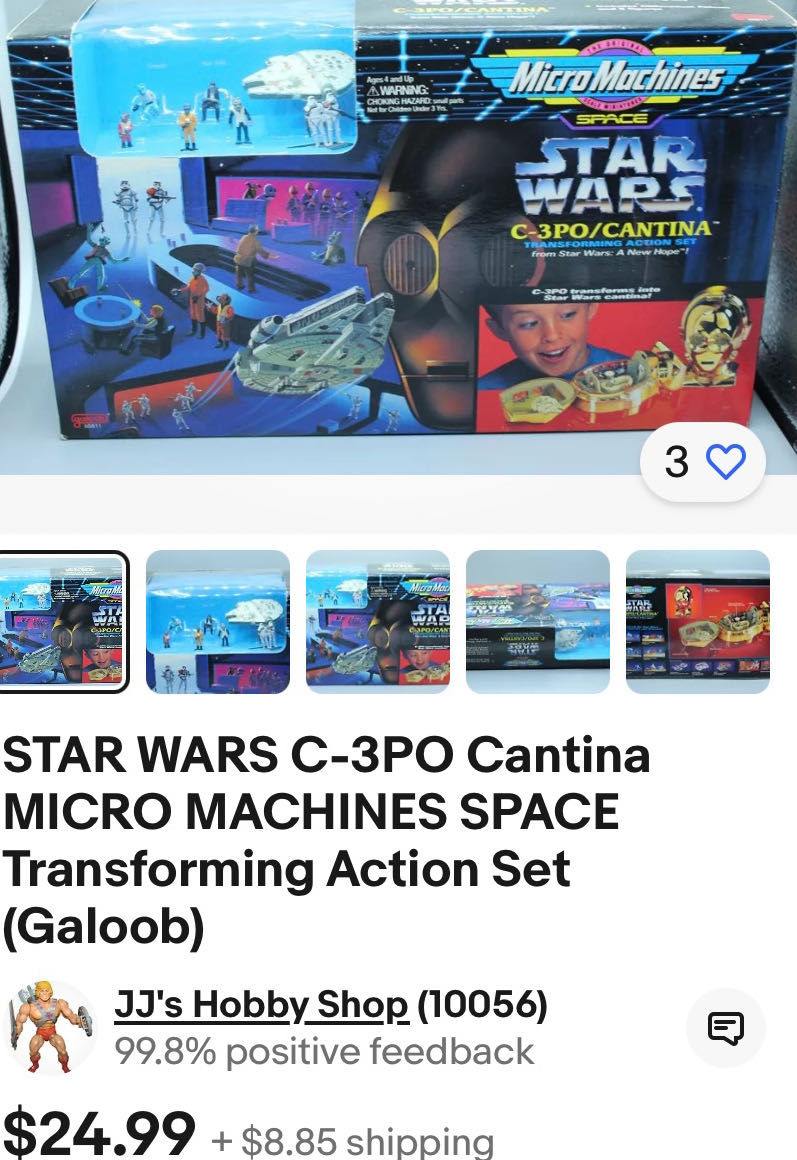
Task: Show the close-up figures window thumbnail
Action: pyautogui.click(x=218, y=622)
